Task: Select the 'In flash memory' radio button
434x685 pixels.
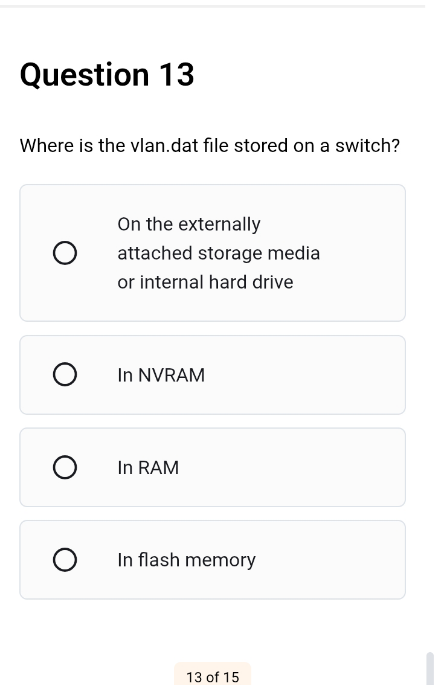Action: pyautogui.click(x=65, y=560)
